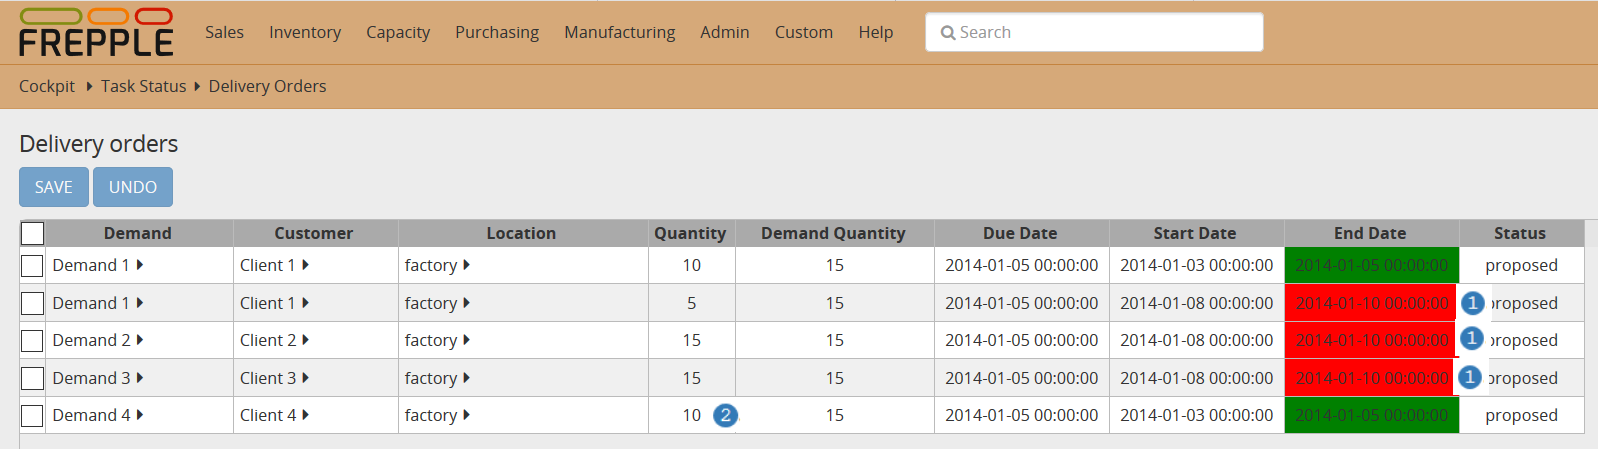The width and height of the screenshot is (1598, 449).
Task: Click quantity cell "15" in Demand 2 row
Action: [x=692, y=340]
